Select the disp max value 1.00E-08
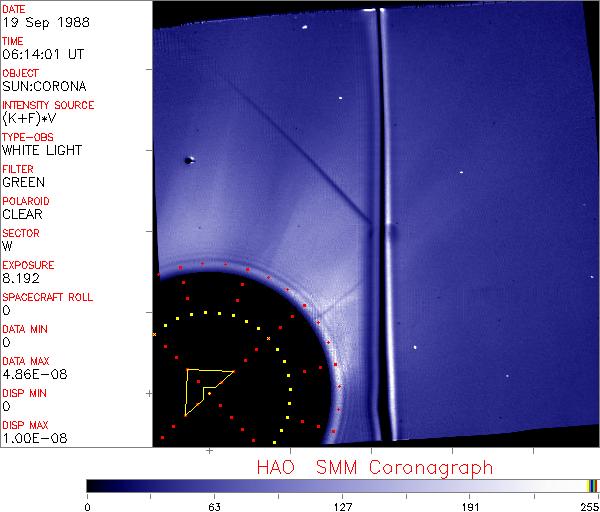 (35, 439)
